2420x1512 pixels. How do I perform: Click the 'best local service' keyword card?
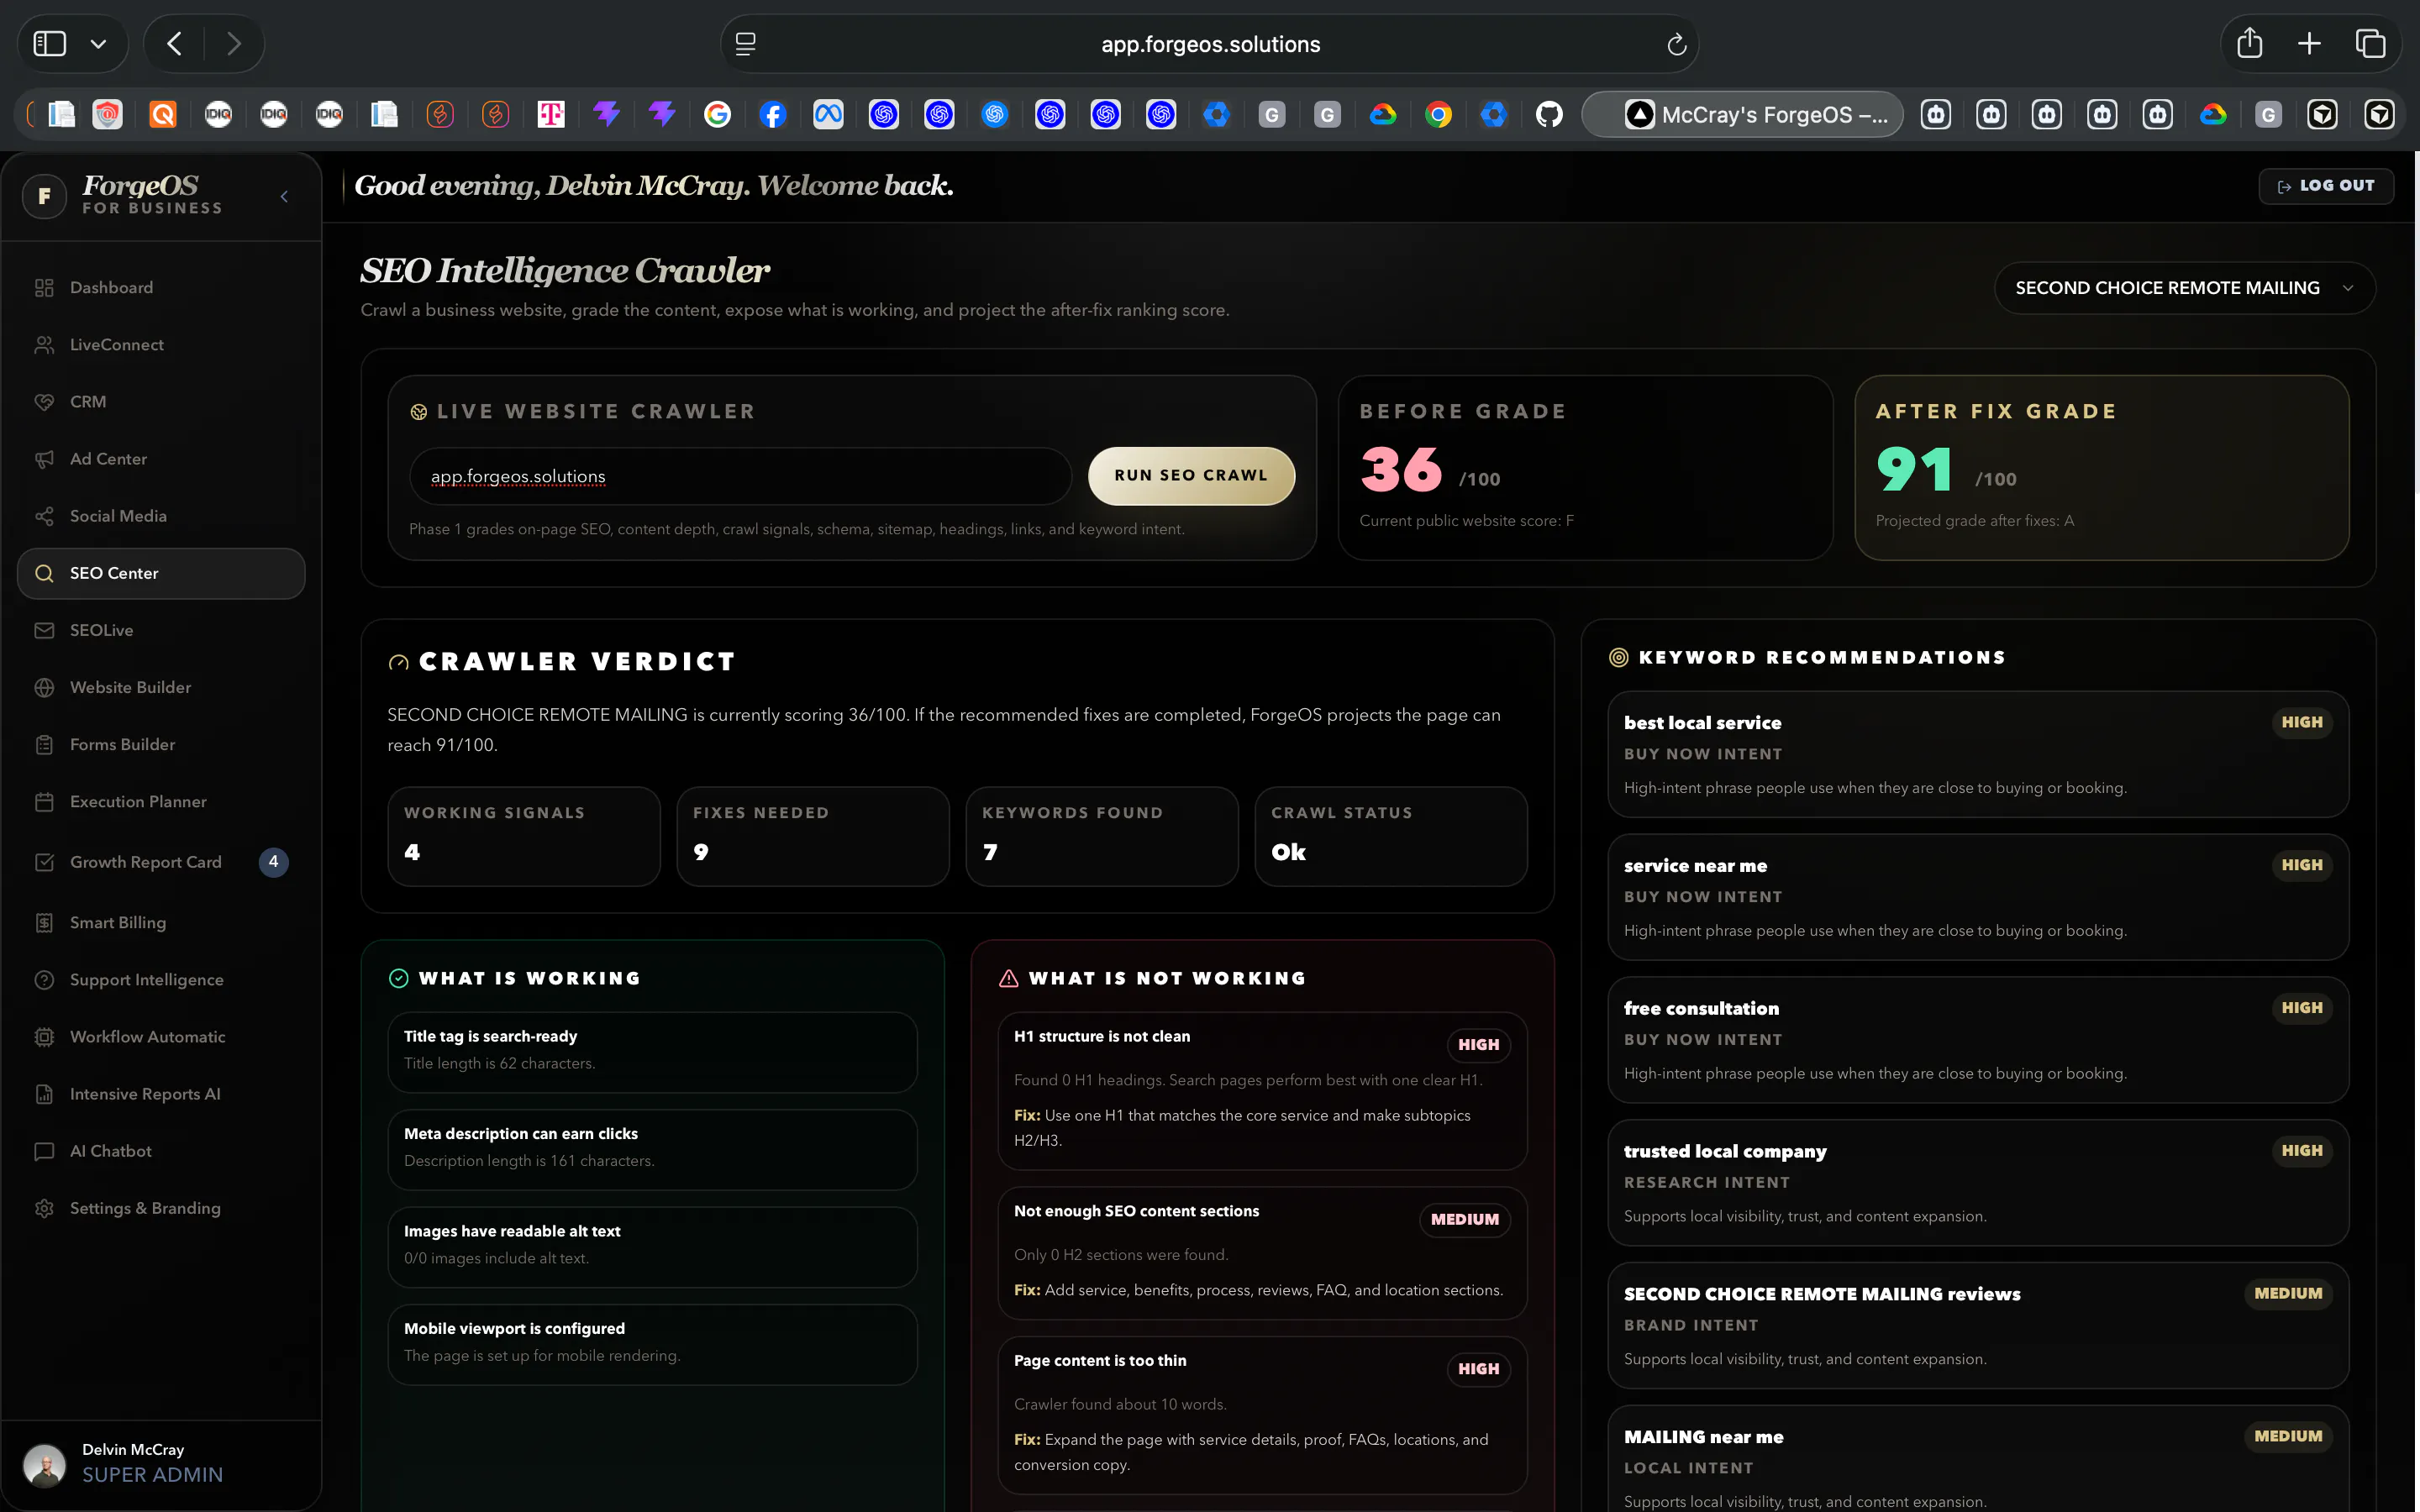click(x=1977, y=754)
